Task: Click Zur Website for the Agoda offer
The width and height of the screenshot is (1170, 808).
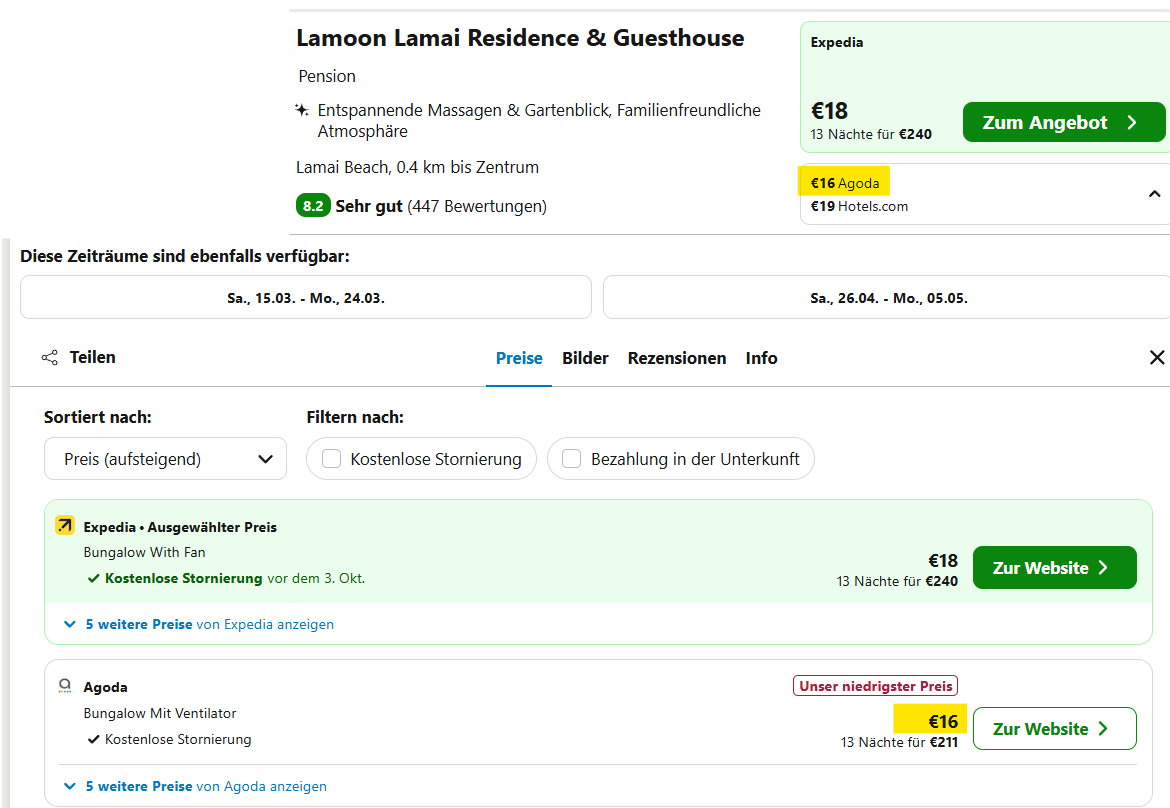Action: tap(1054, 729)
